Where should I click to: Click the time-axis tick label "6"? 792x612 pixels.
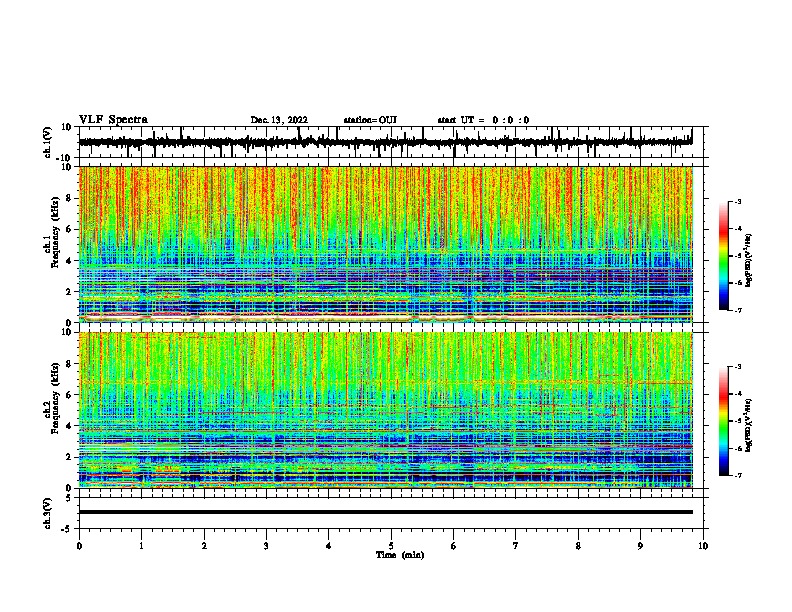[454, 546]
